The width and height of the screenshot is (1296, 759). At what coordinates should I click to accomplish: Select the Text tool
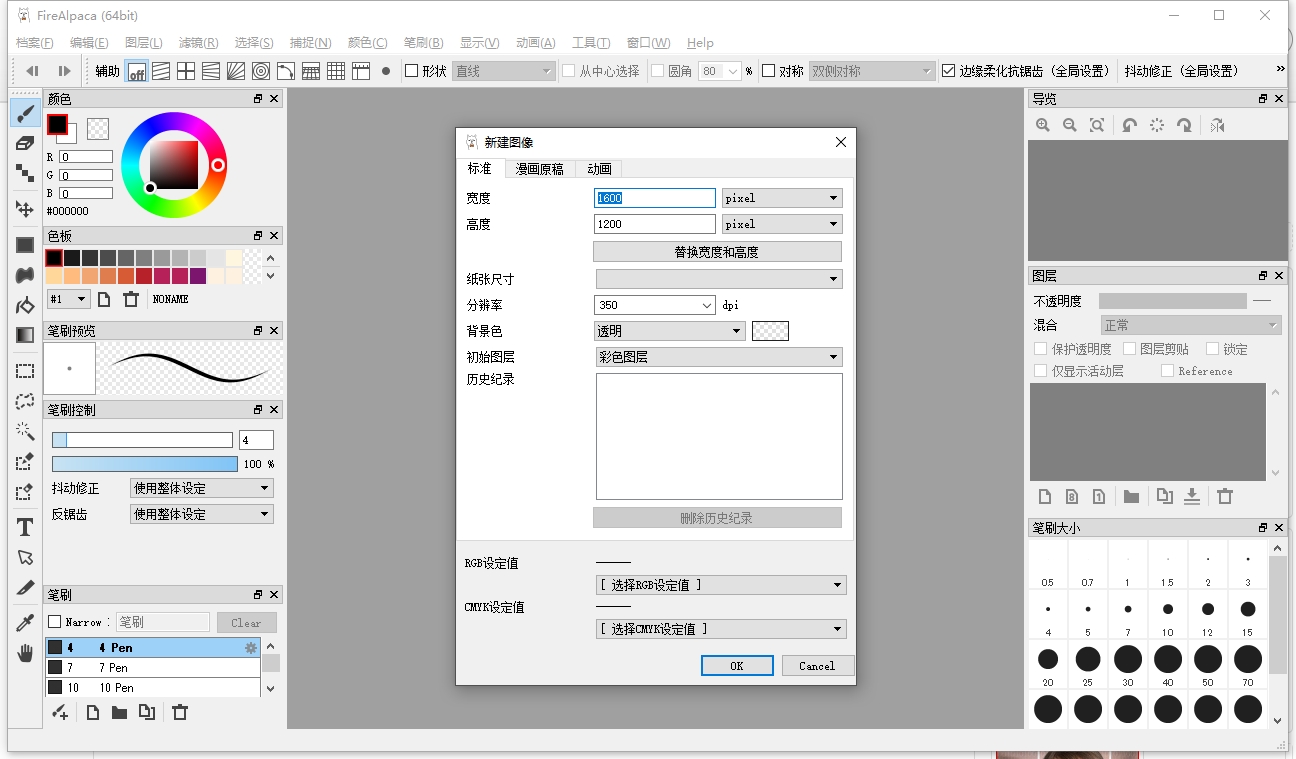(x=25, y=527)
